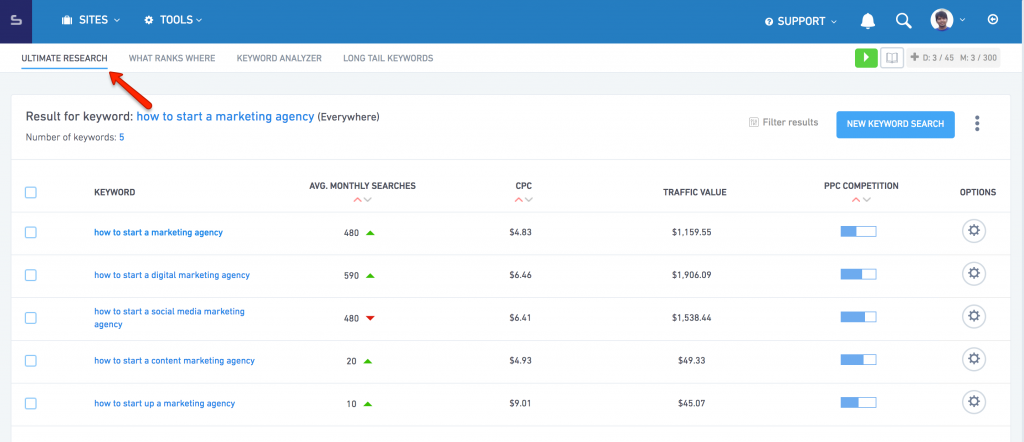Open options gear for 'how to start a marketing agency'

[x=974, y=230]
